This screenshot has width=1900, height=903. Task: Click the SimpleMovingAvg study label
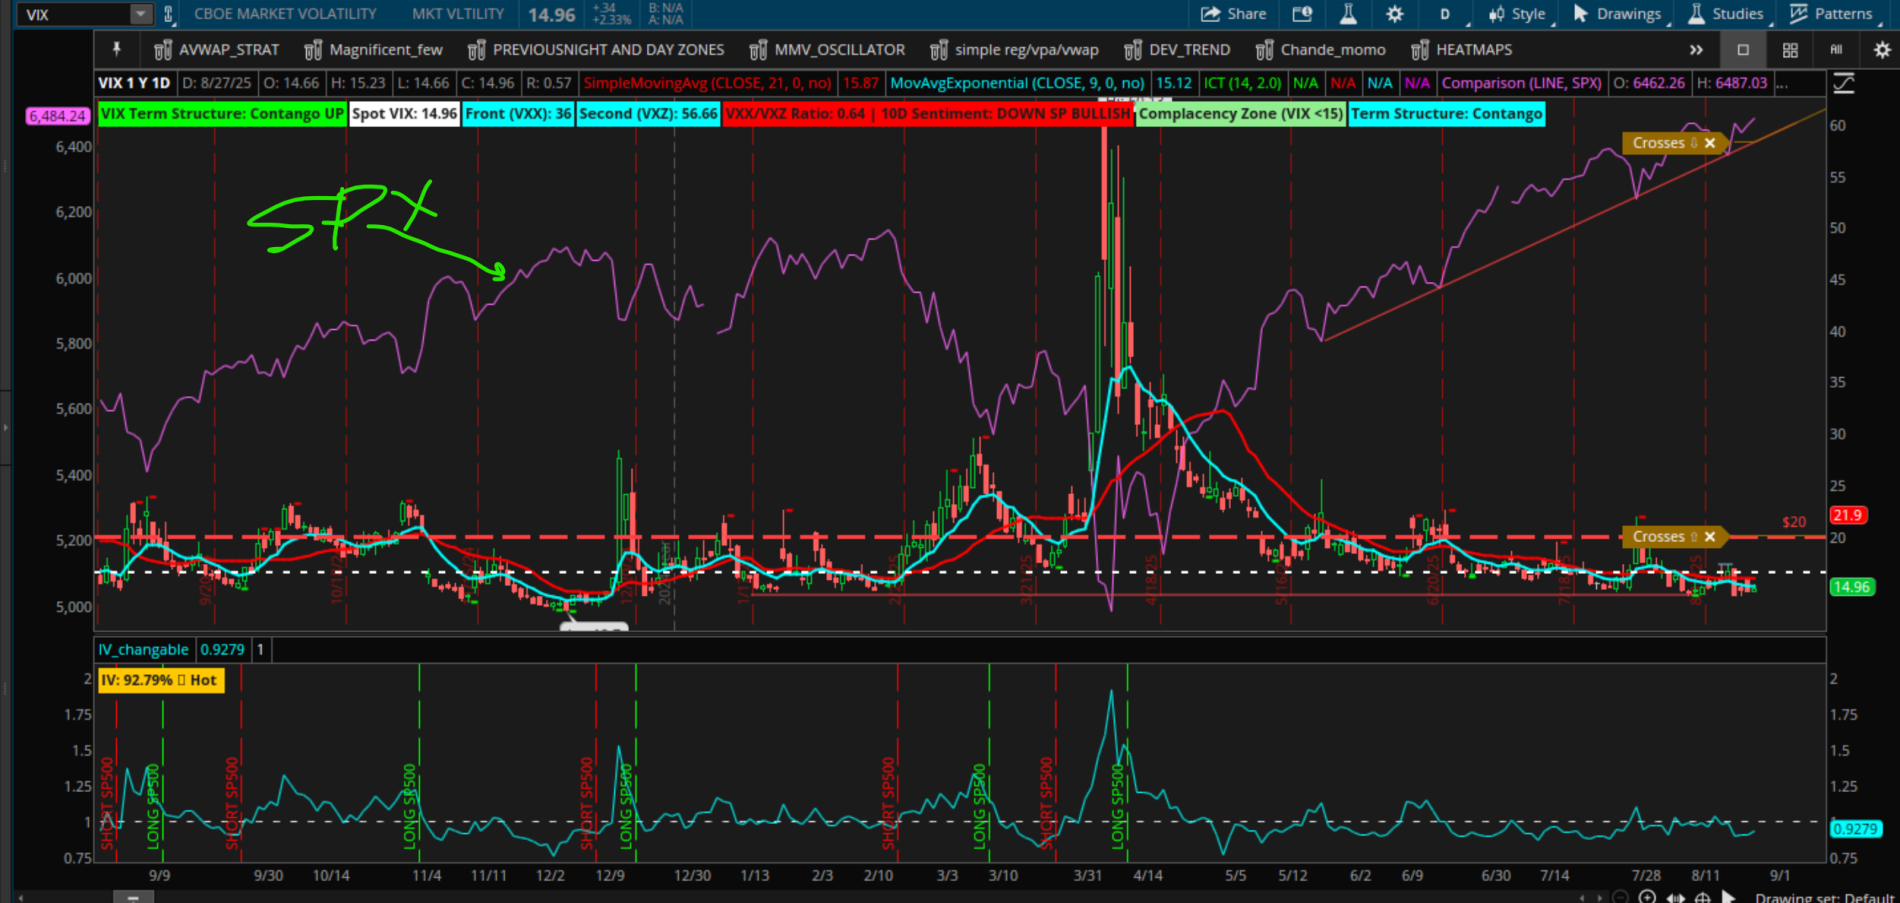707,83
